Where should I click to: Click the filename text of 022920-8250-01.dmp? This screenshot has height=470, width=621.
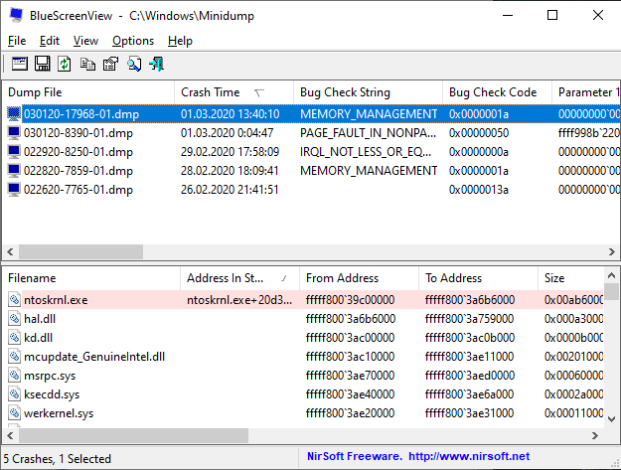click(x=78, y=152)
